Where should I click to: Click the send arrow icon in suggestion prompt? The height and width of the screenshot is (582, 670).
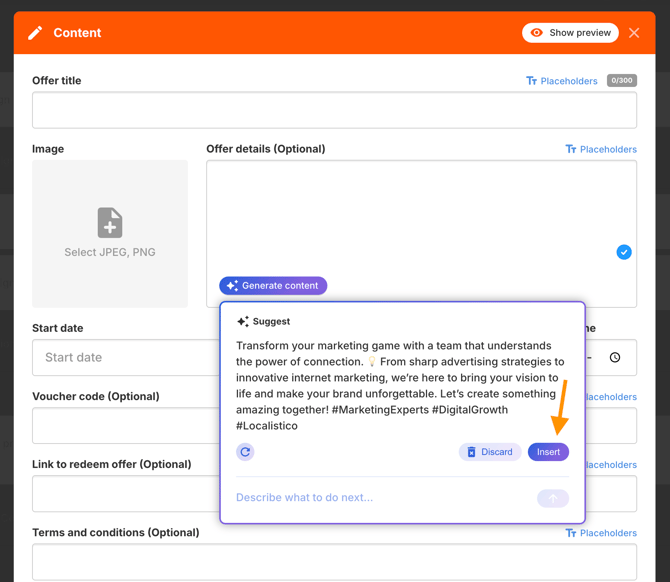553,498
